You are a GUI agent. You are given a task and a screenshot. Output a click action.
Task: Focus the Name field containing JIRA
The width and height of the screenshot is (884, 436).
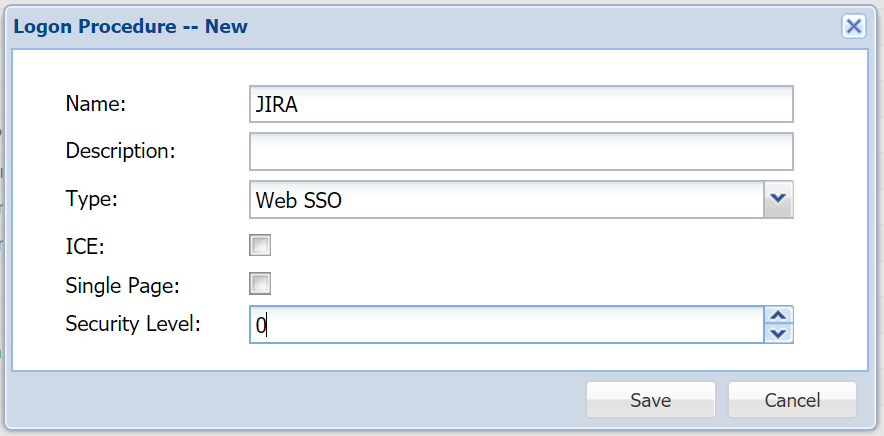coord(520,104)
